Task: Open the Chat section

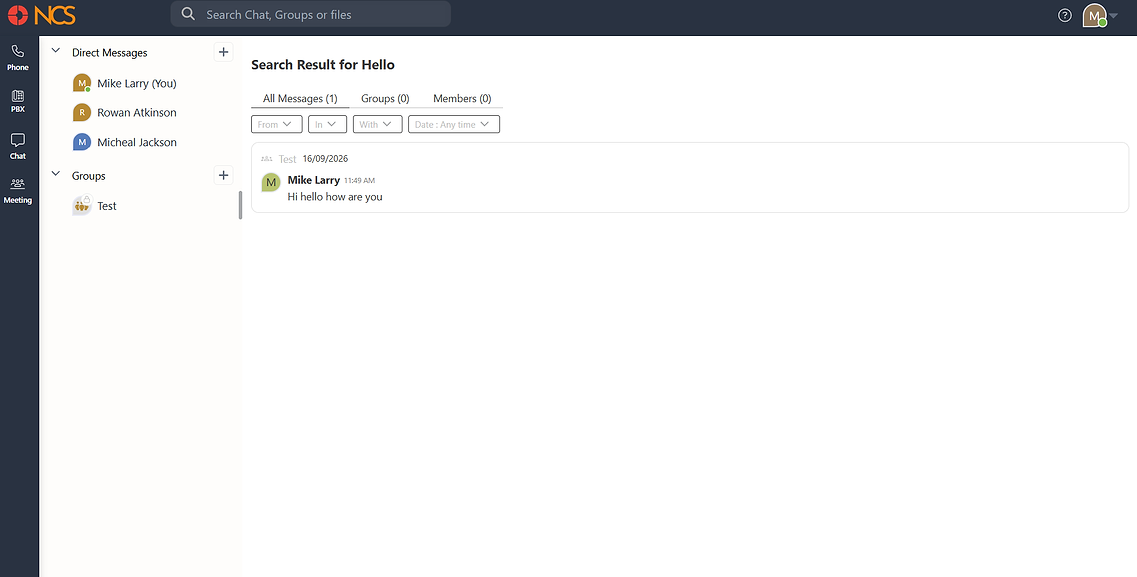Action: click(x=18, y=146)
